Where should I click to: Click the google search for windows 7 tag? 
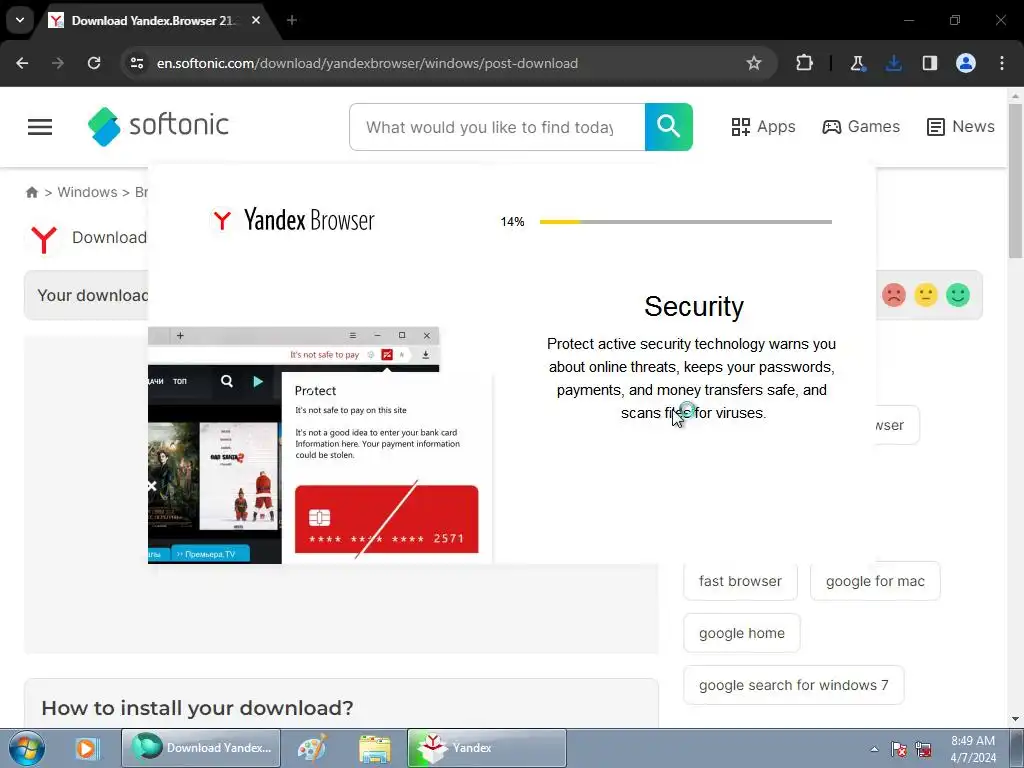pyautogui.click(x=793, y=685)
